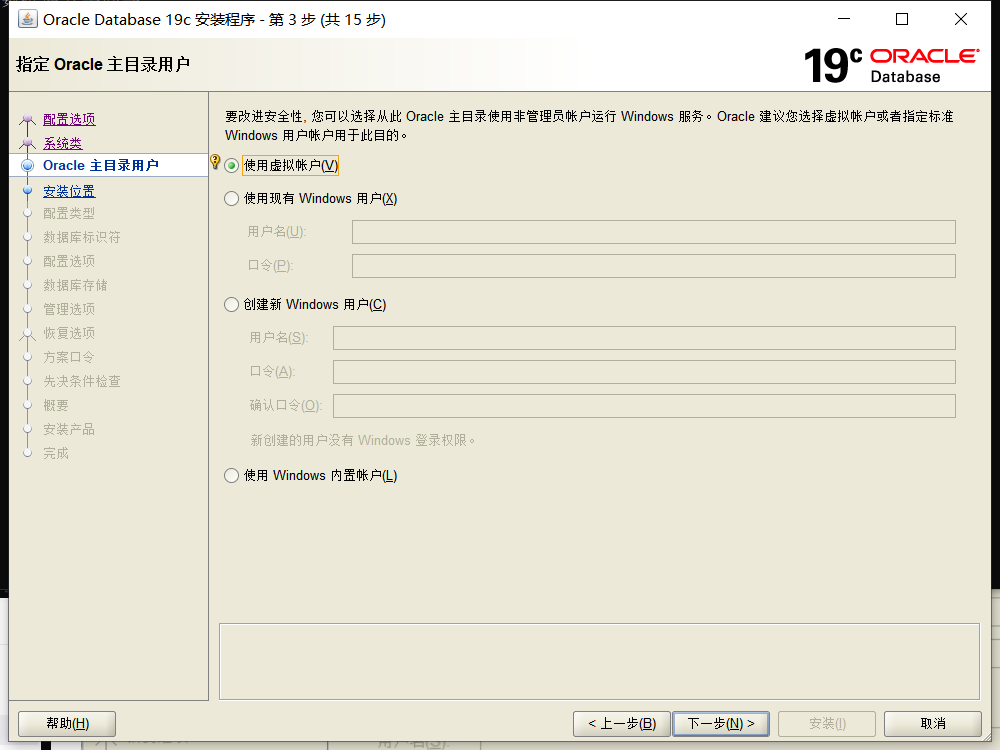This screenshot has width=1000, height=750.
Task: Click the new user 用户名(S) field
Action: 644,338
